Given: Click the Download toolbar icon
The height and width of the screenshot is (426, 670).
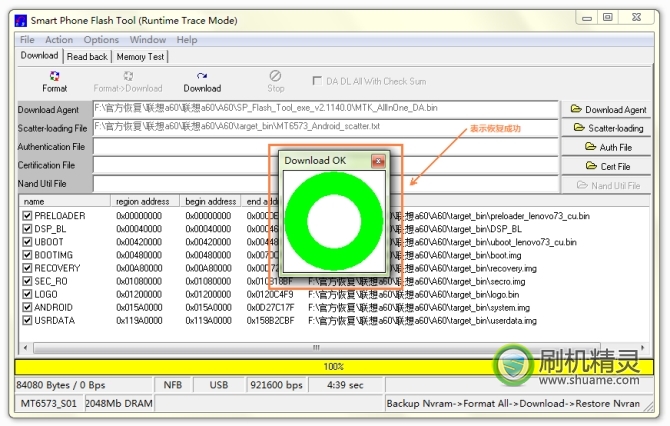Looking at the screenshot, I should point(202,81).
